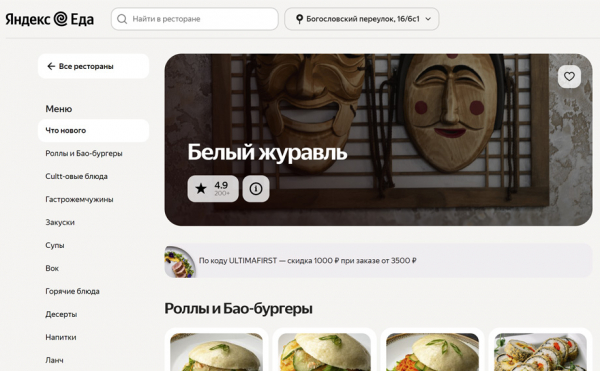Go to 'Закуски' category

pyautogui.click(x=60, y=222)
